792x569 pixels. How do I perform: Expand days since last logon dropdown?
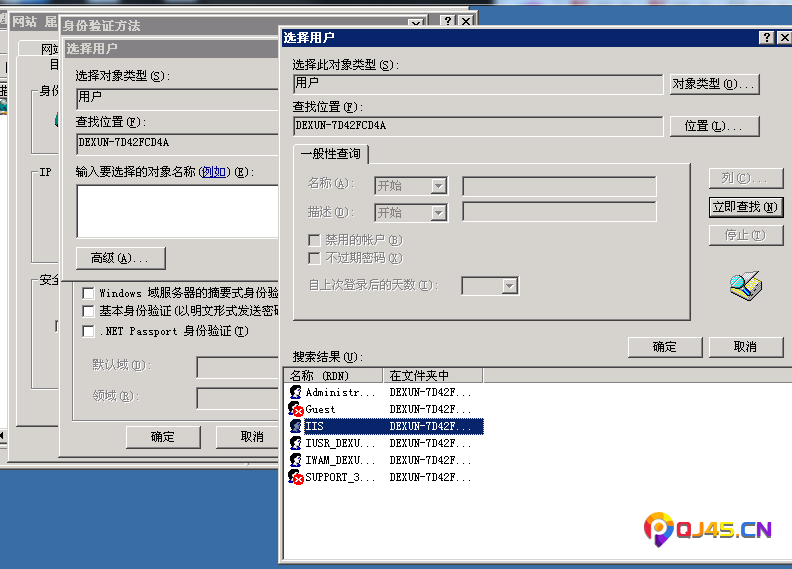509,286
